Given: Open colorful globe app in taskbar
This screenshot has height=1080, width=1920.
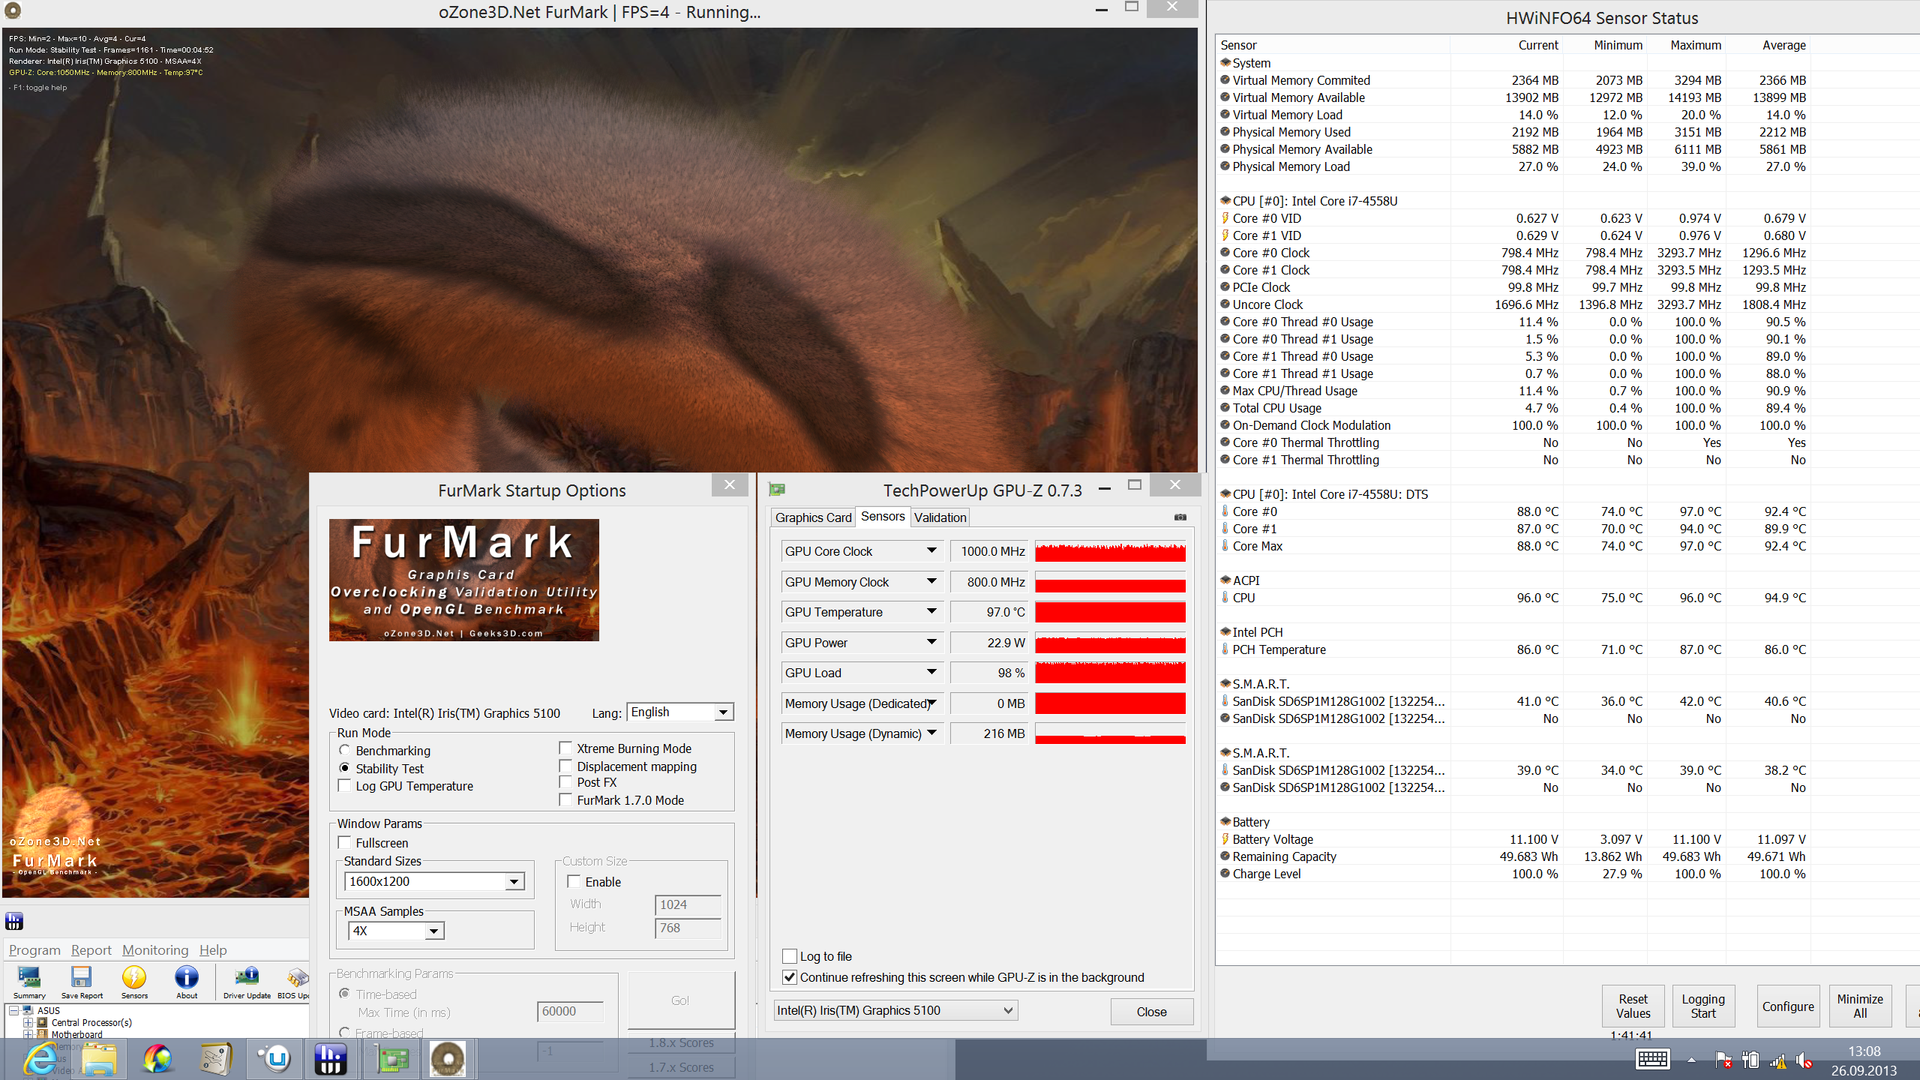Looking at the screenshot, I should point(157,1058).
